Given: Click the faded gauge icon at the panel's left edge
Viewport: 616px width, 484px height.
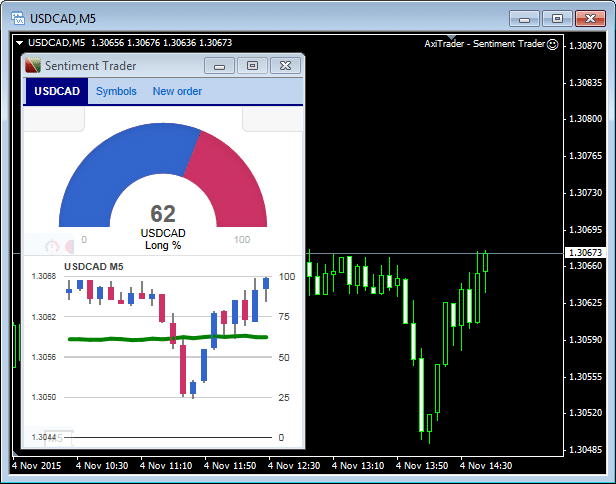Looking at the screenshot, I should coord(52,247).
